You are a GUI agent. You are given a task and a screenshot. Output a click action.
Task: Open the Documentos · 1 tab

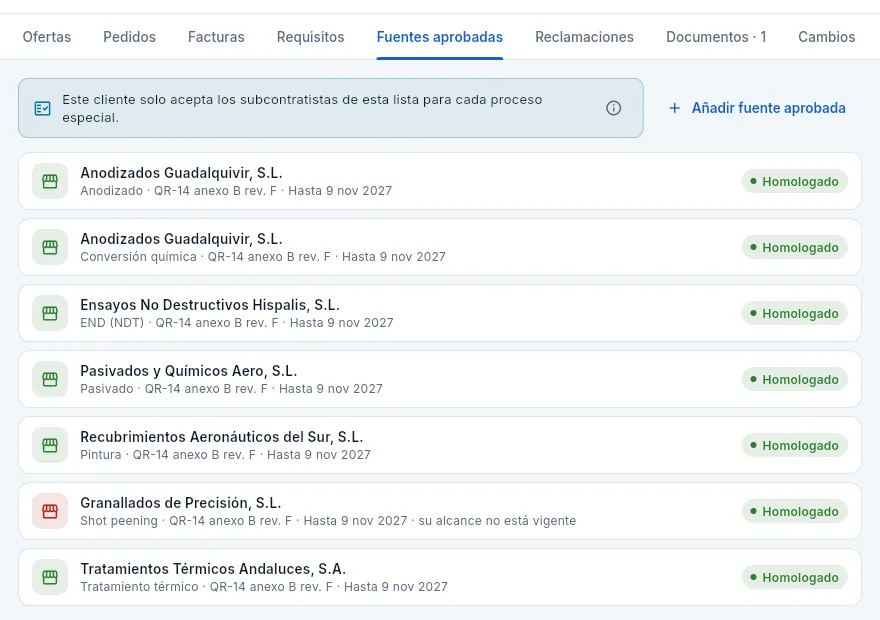click(x=716, y=37)
